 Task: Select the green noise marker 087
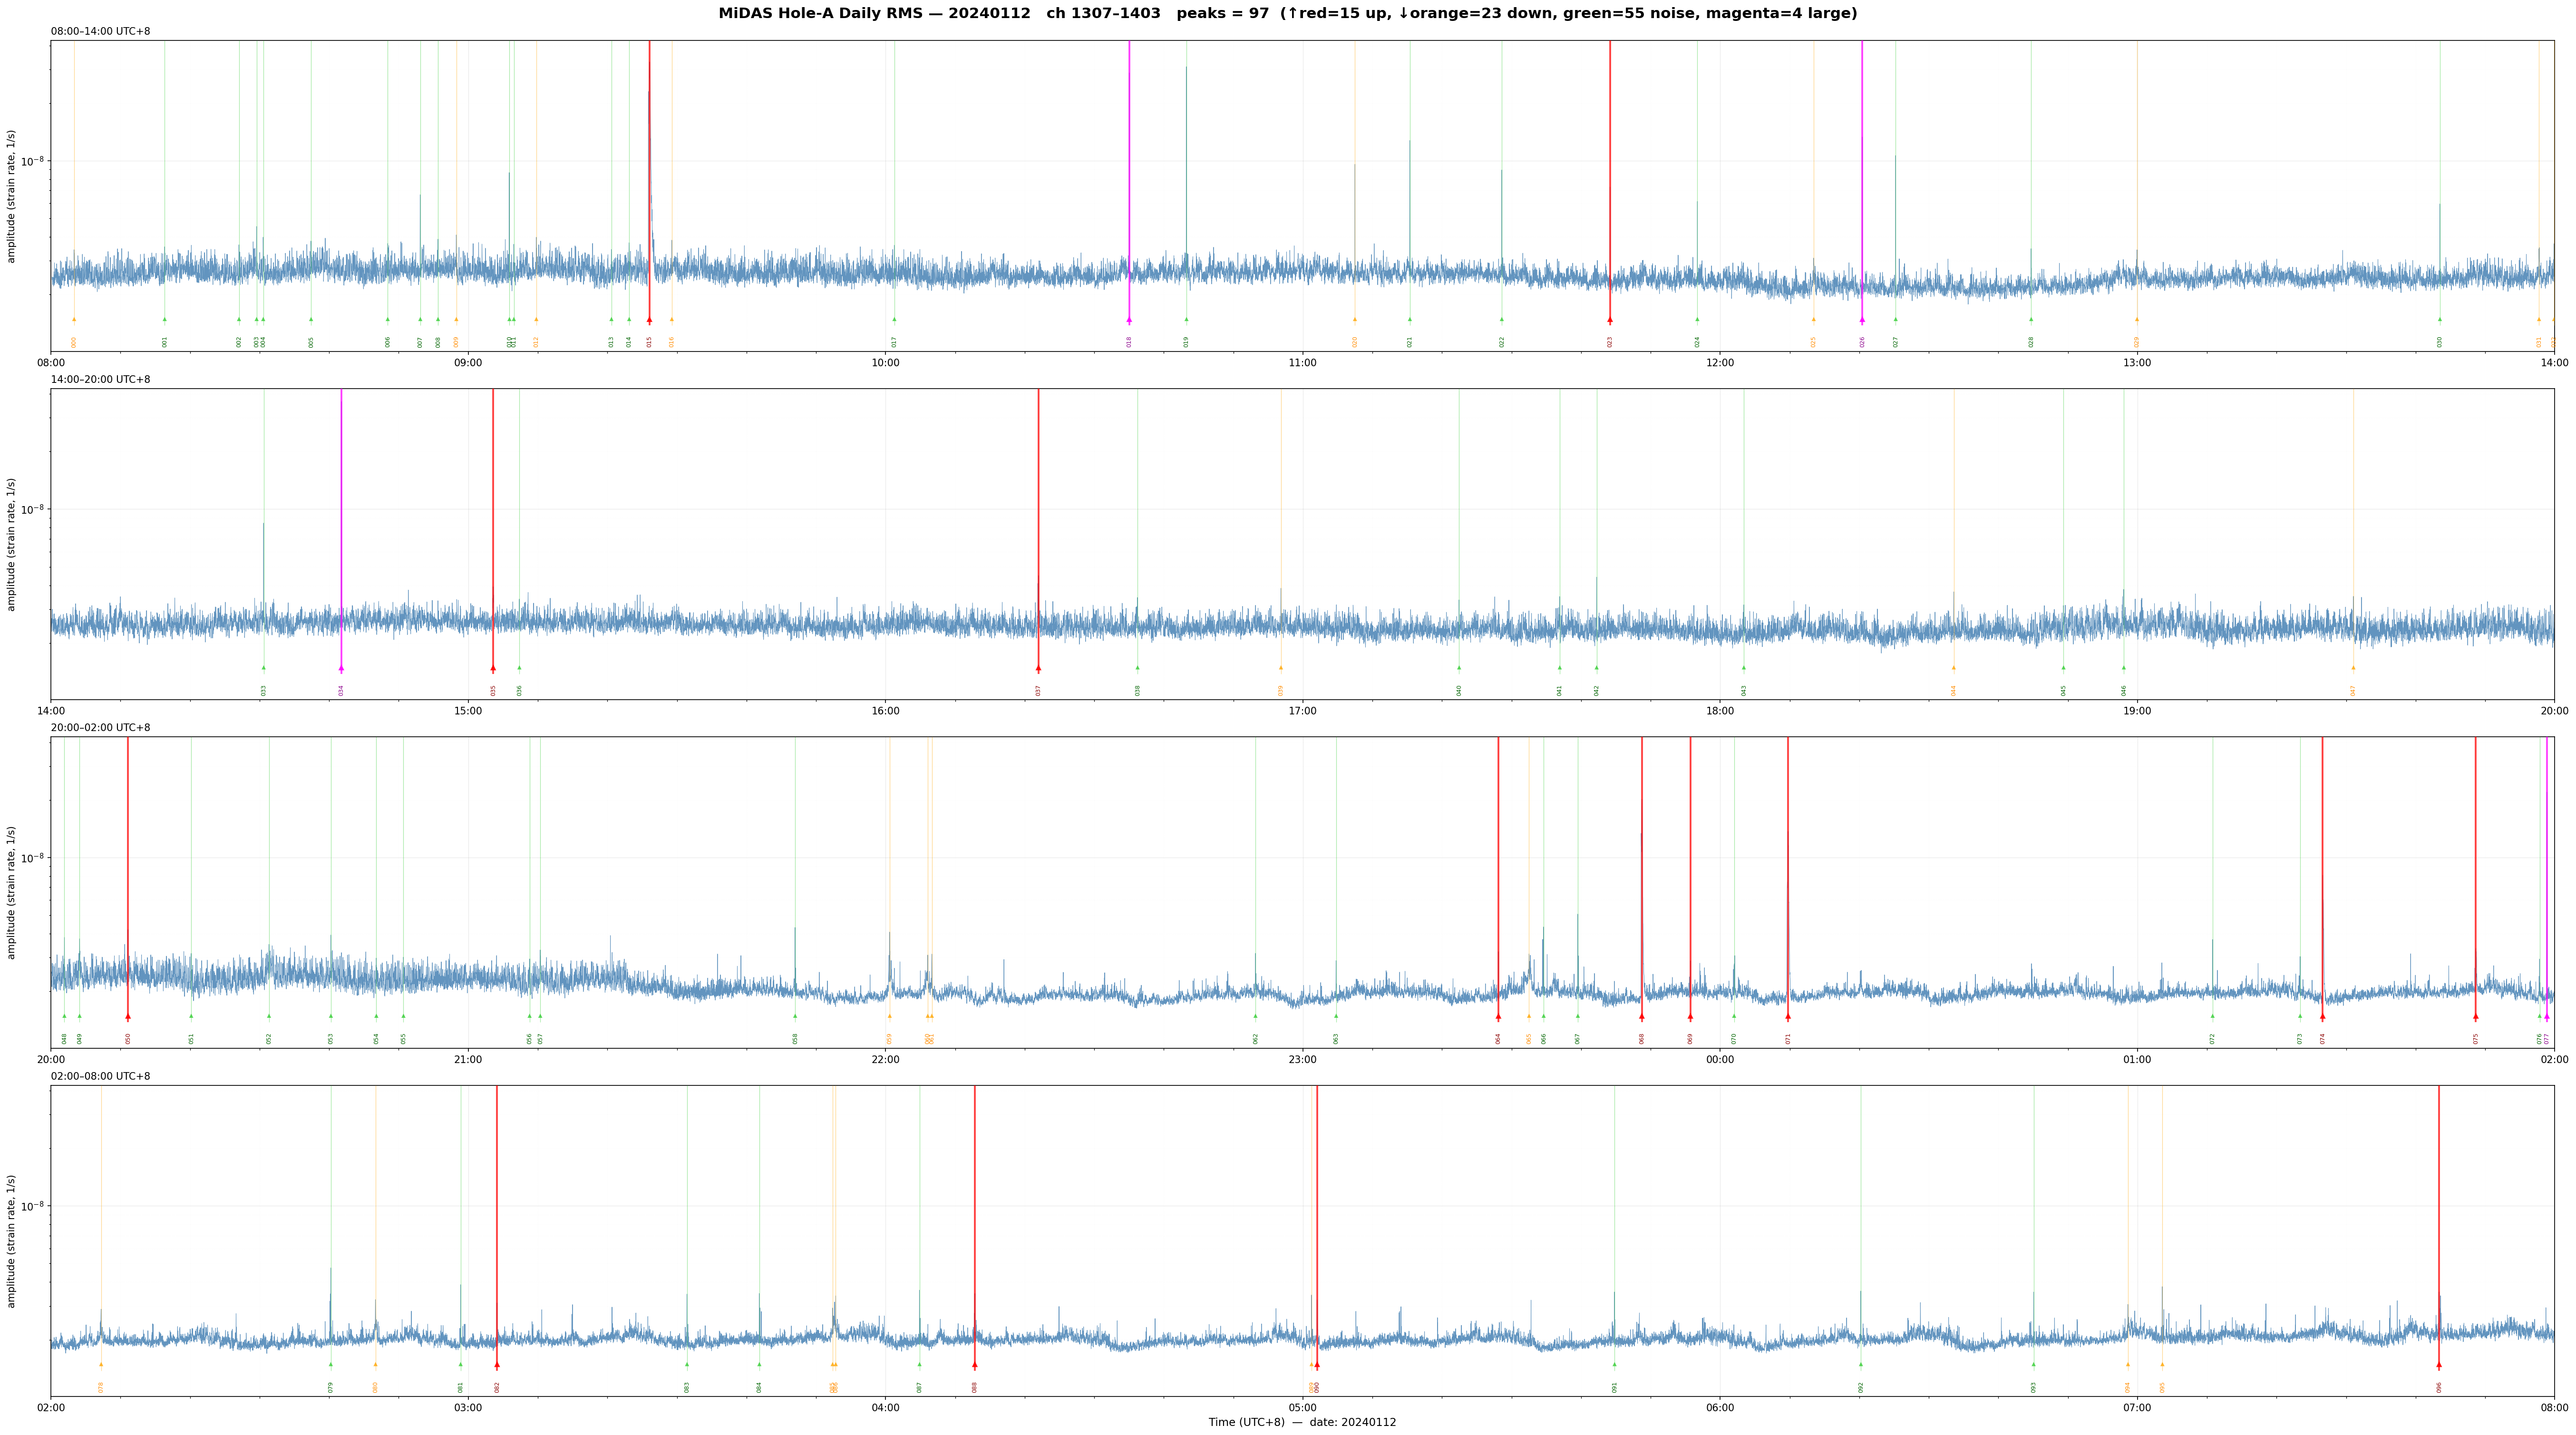(920, 1365)
